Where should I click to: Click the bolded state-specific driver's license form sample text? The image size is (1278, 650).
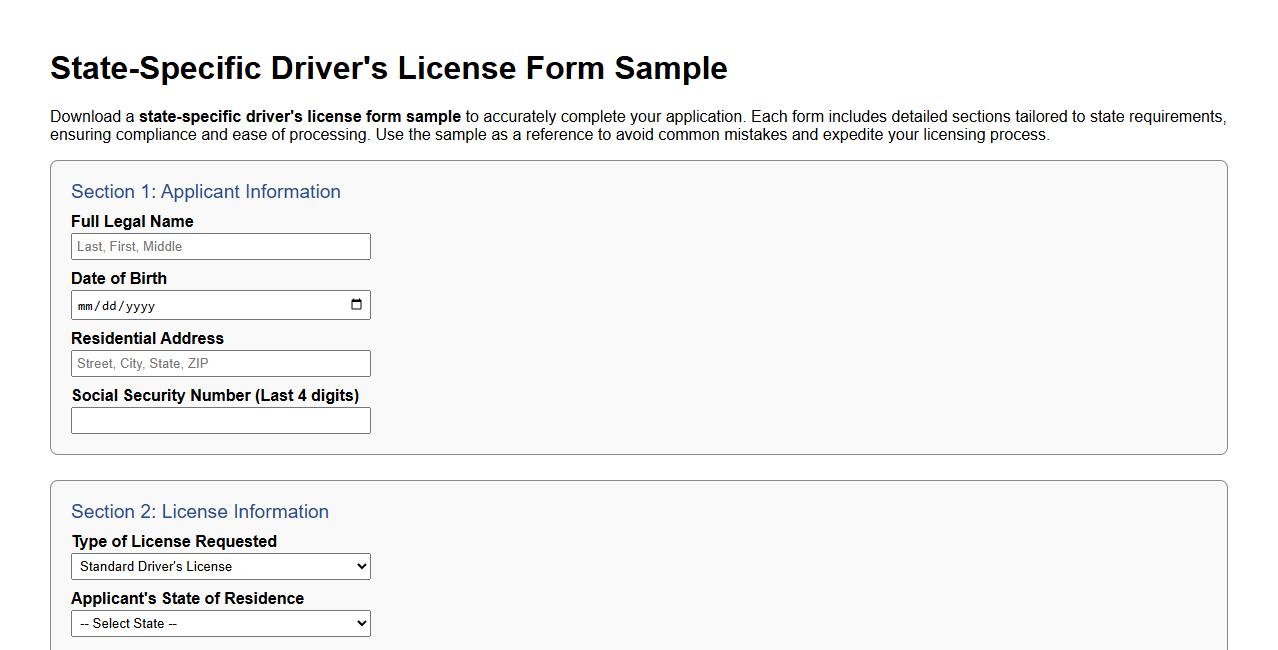[301, 116]
